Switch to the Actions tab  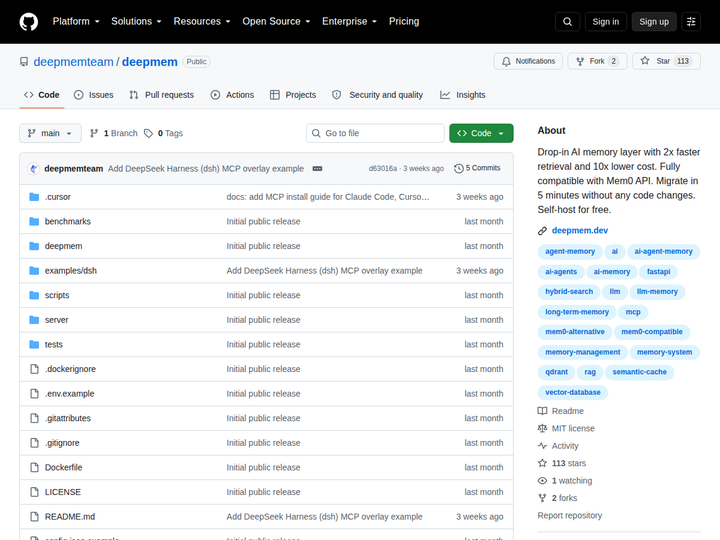pyautogui.click(x=232, y=95)
